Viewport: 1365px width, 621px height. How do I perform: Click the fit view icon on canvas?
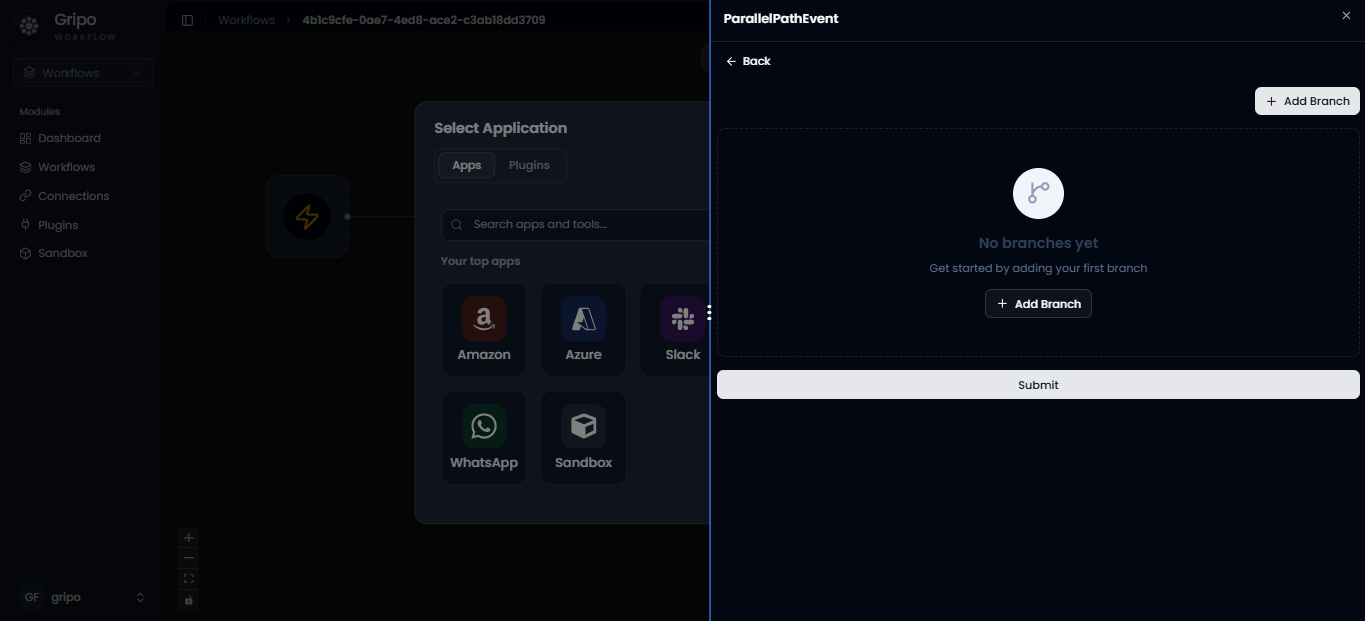[x=189, y=579]
